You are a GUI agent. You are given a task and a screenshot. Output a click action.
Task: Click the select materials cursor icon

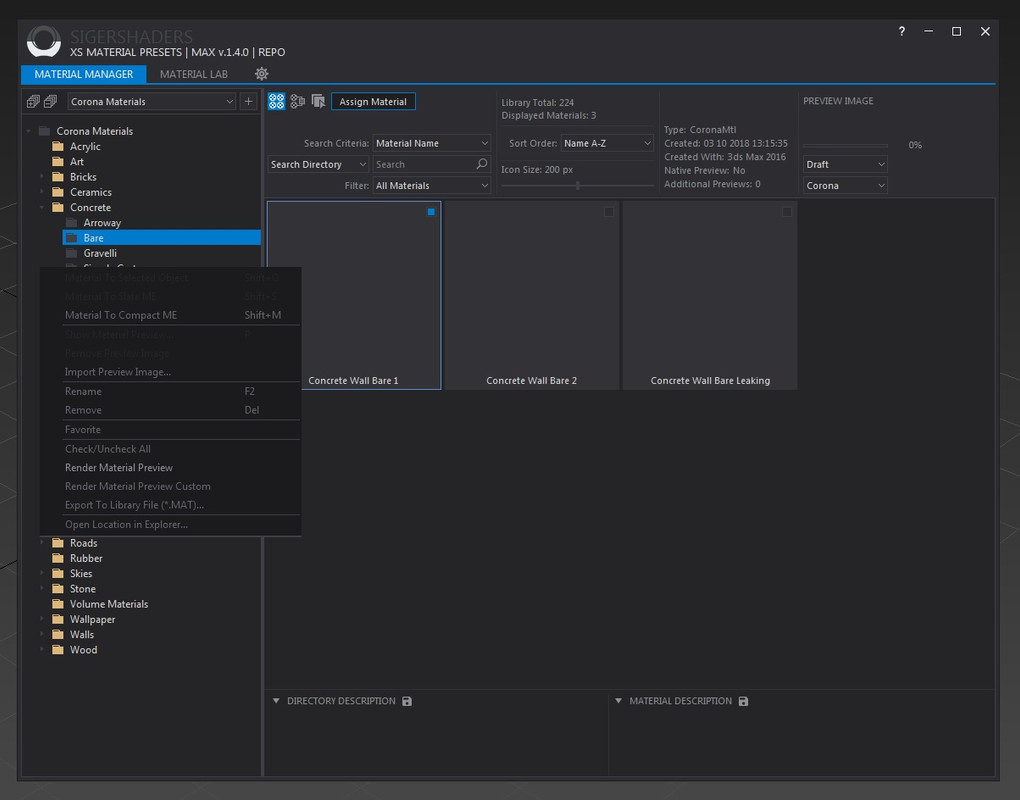click(x=318, y=101)
